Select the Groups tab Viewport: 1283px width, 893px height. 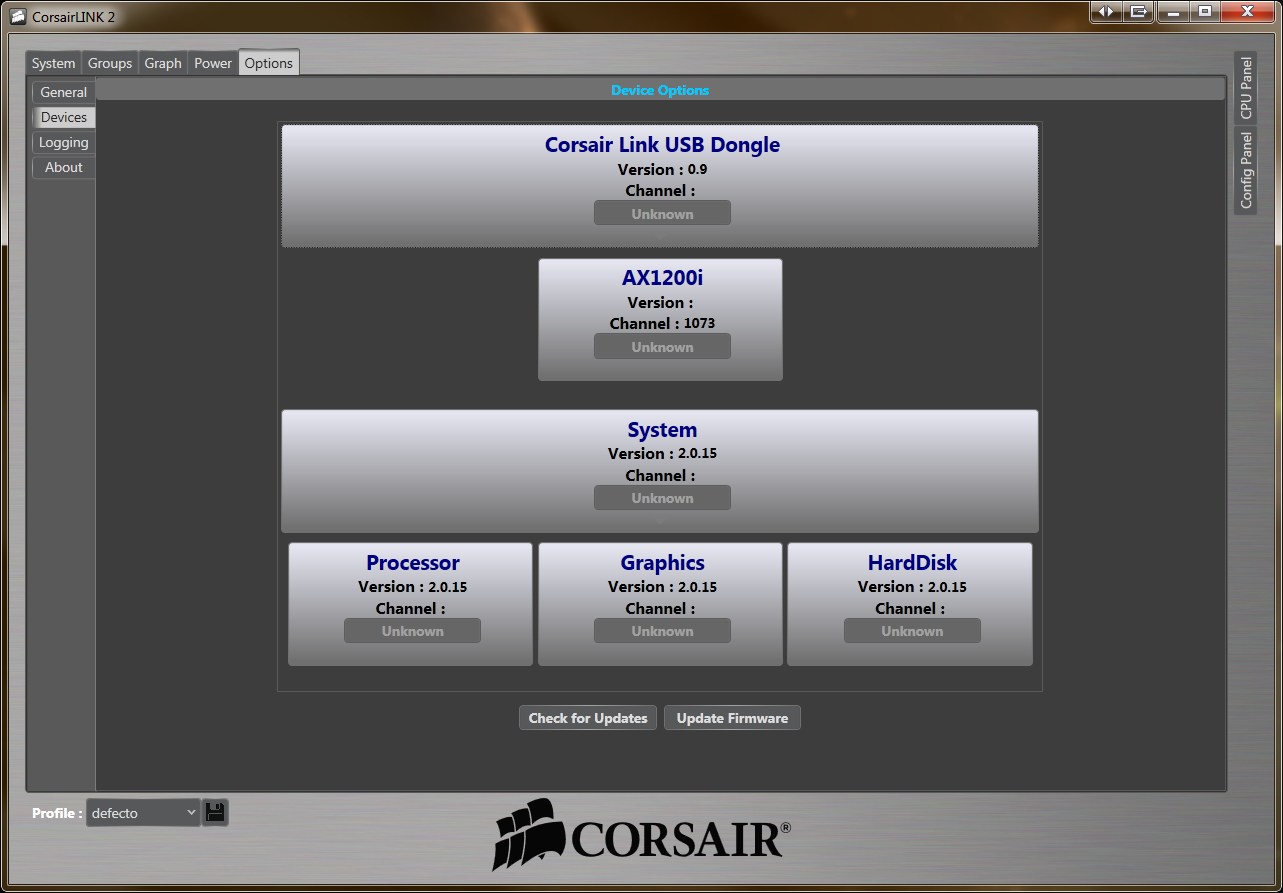coord(110,63)
